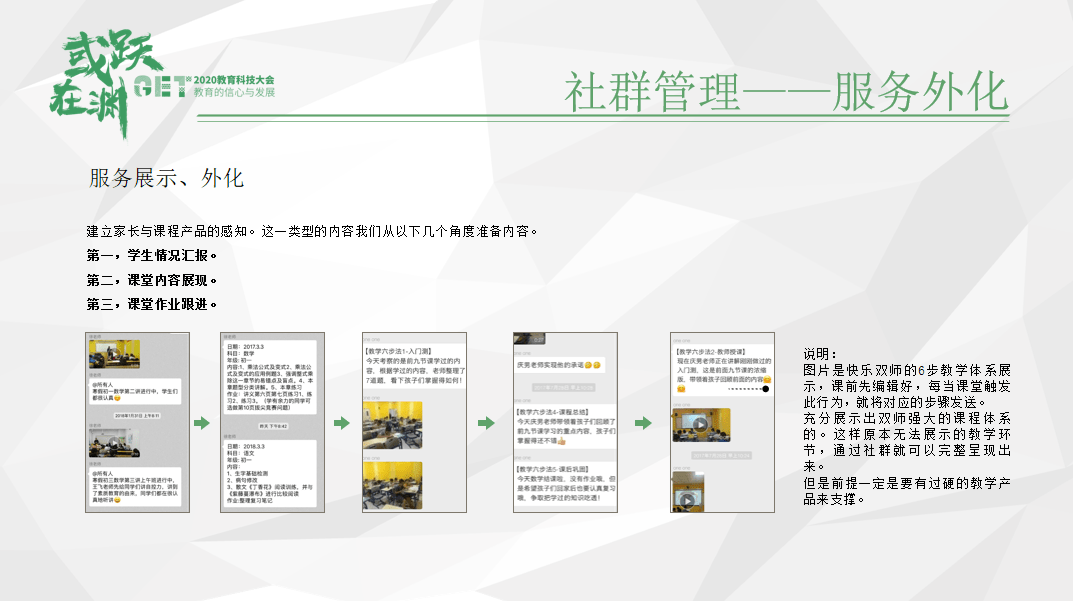Play the lower video in the first chat screenshot
Image resolution: width=1073 pixels, height=601 pixels.
114,443
